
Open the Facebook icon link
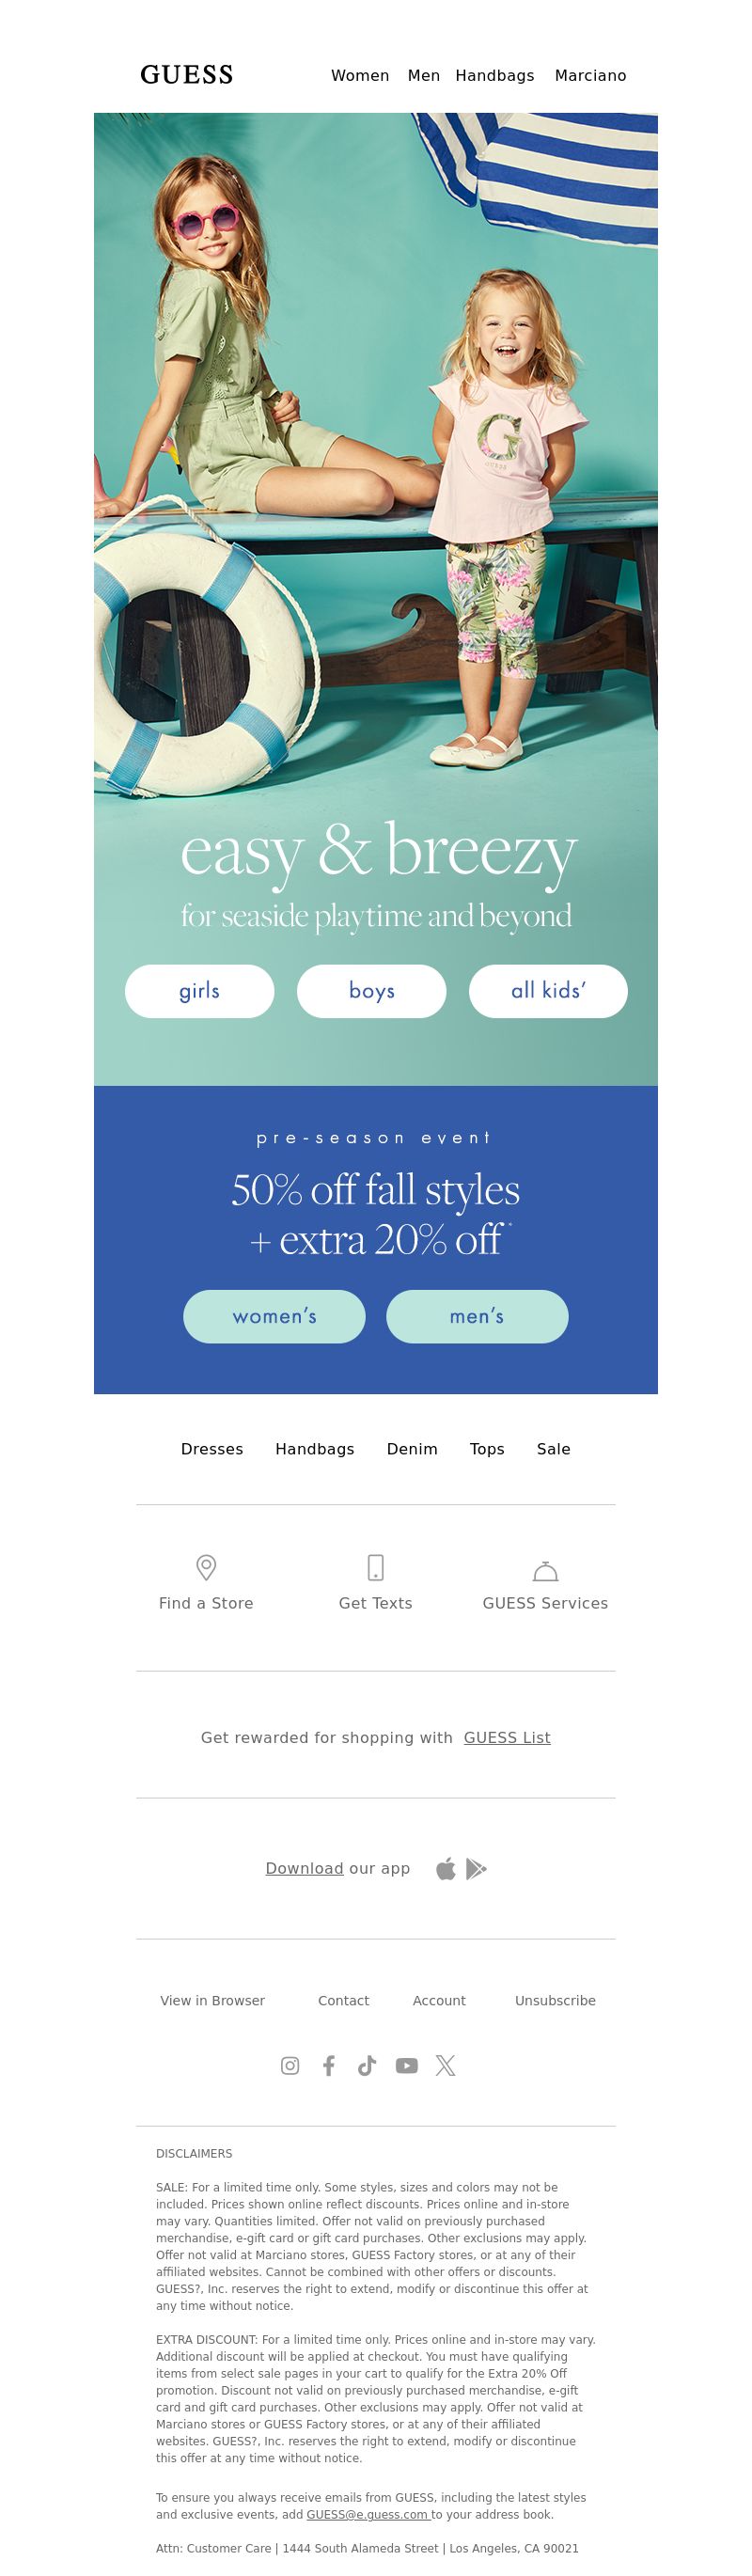point(328,2065)
